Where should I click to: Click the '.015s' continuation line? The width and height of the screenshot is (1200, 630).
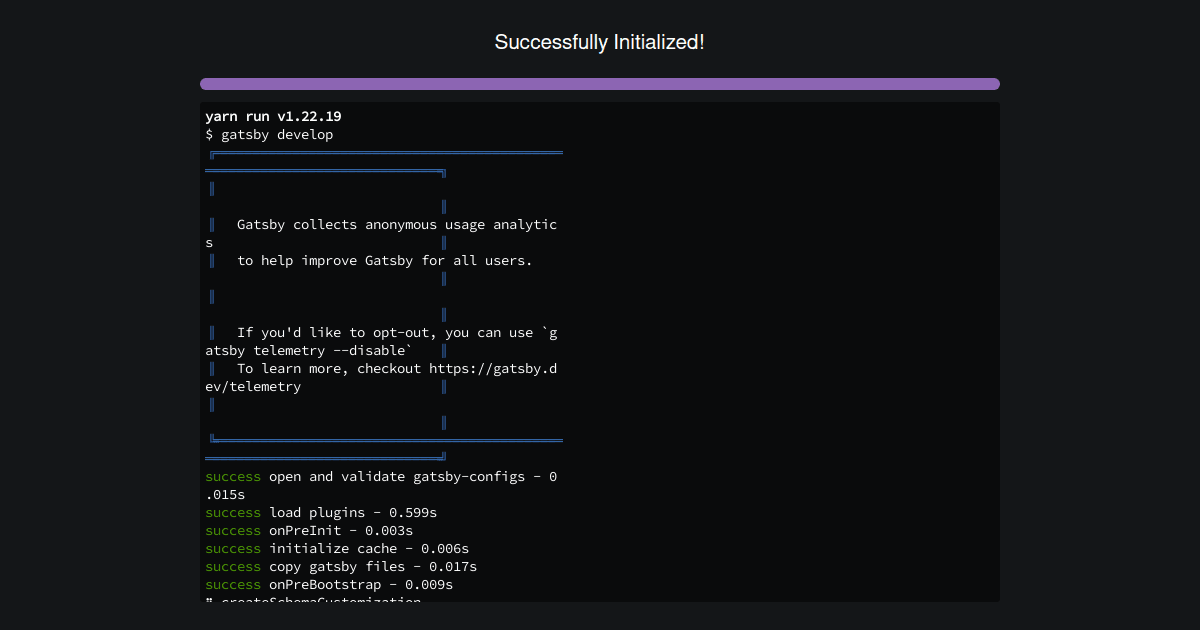coord(225,494)
